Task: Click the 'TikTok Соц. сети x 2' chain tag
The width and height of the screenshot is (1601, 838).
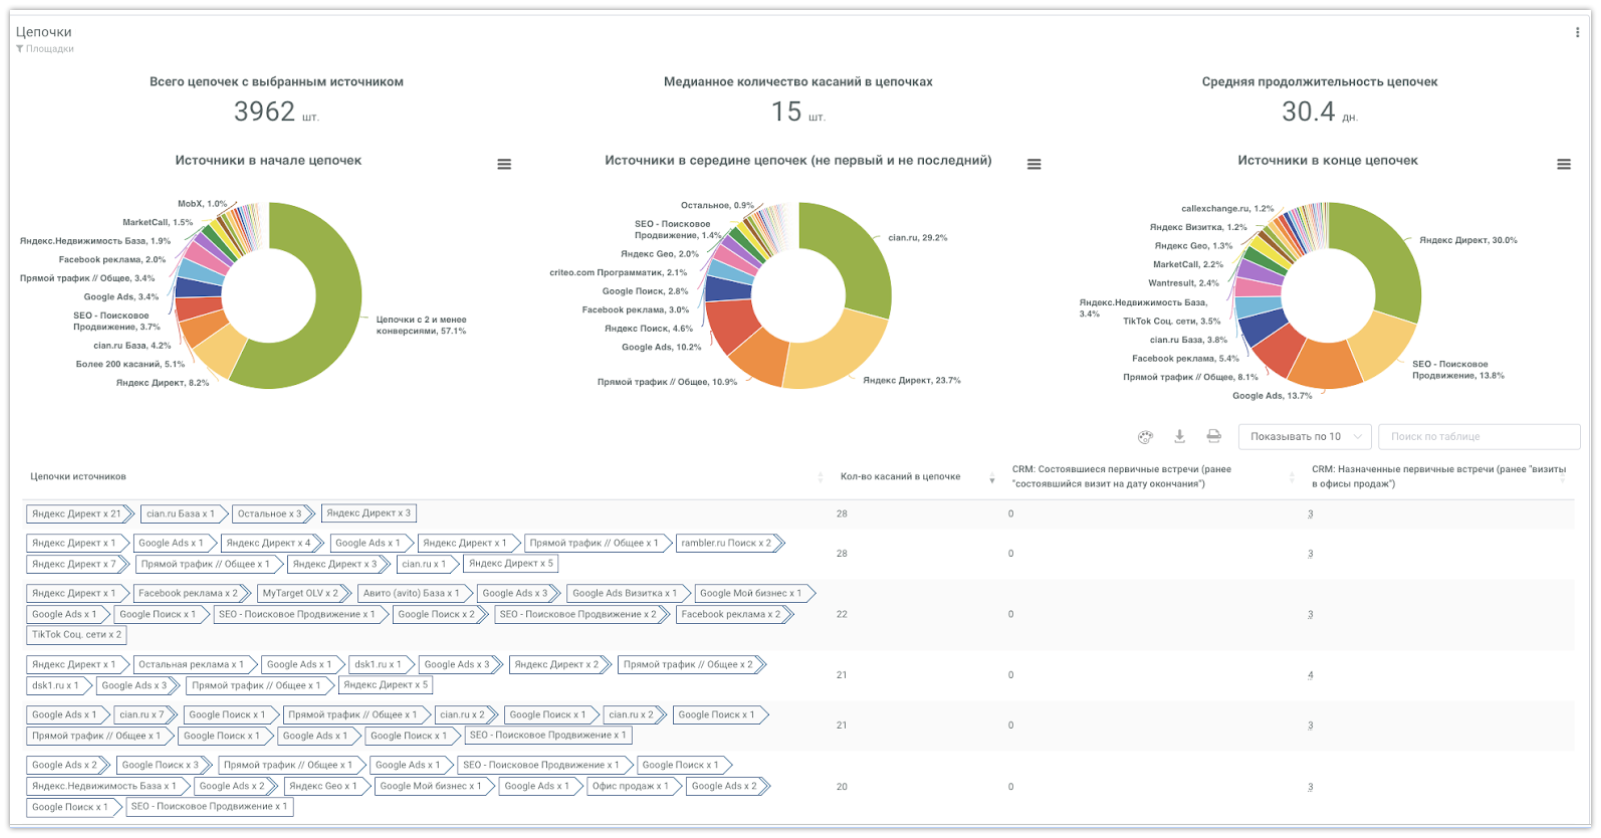Action: click(76, 635)
